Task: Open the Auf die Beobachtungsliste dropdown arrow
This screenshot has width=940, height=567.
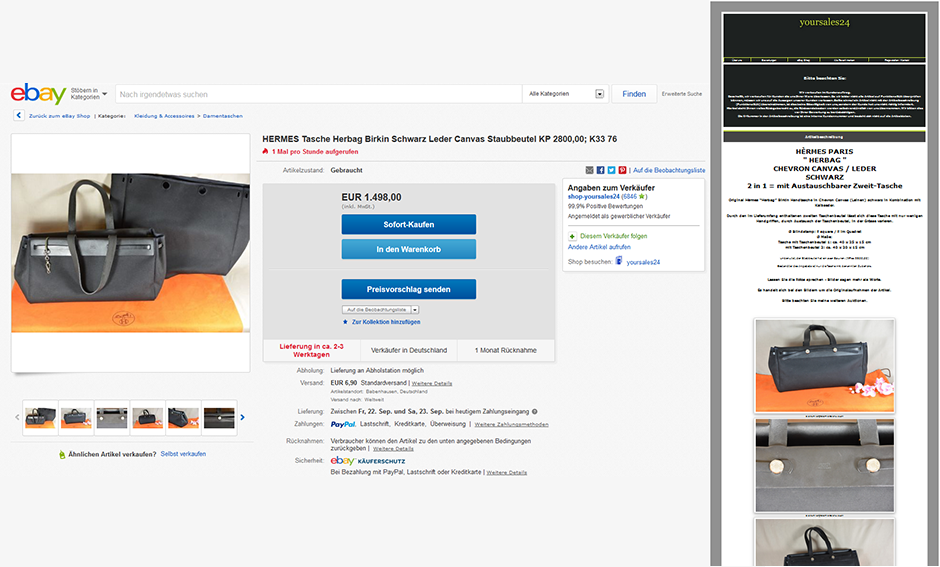Action: point(415,310)
